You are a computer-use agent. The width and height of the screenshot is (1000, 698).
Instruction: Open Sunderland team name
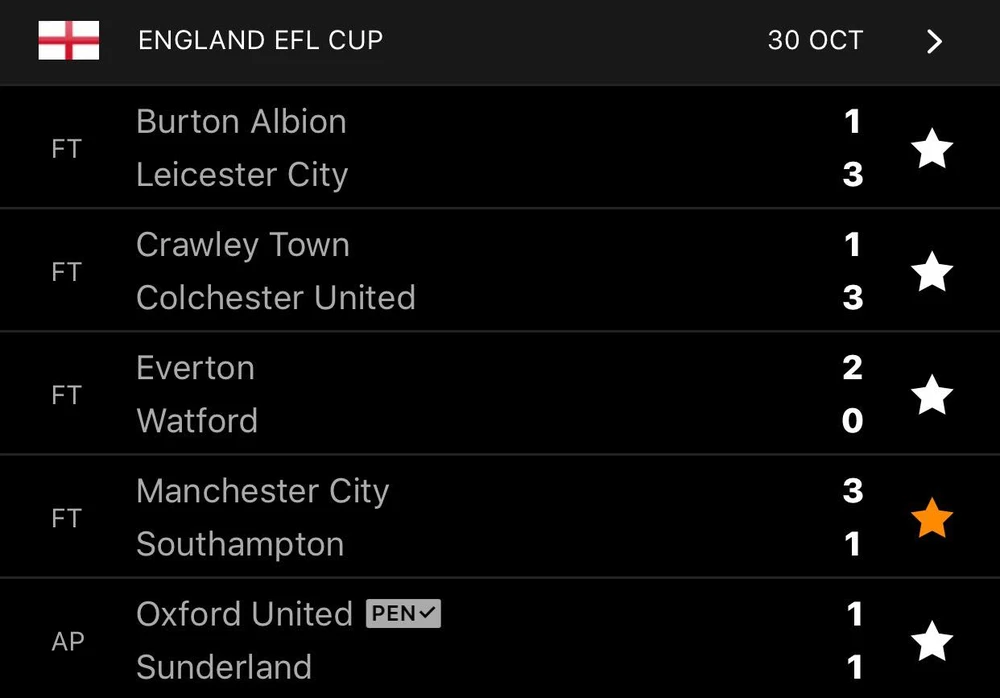click(x=224, y=667)
